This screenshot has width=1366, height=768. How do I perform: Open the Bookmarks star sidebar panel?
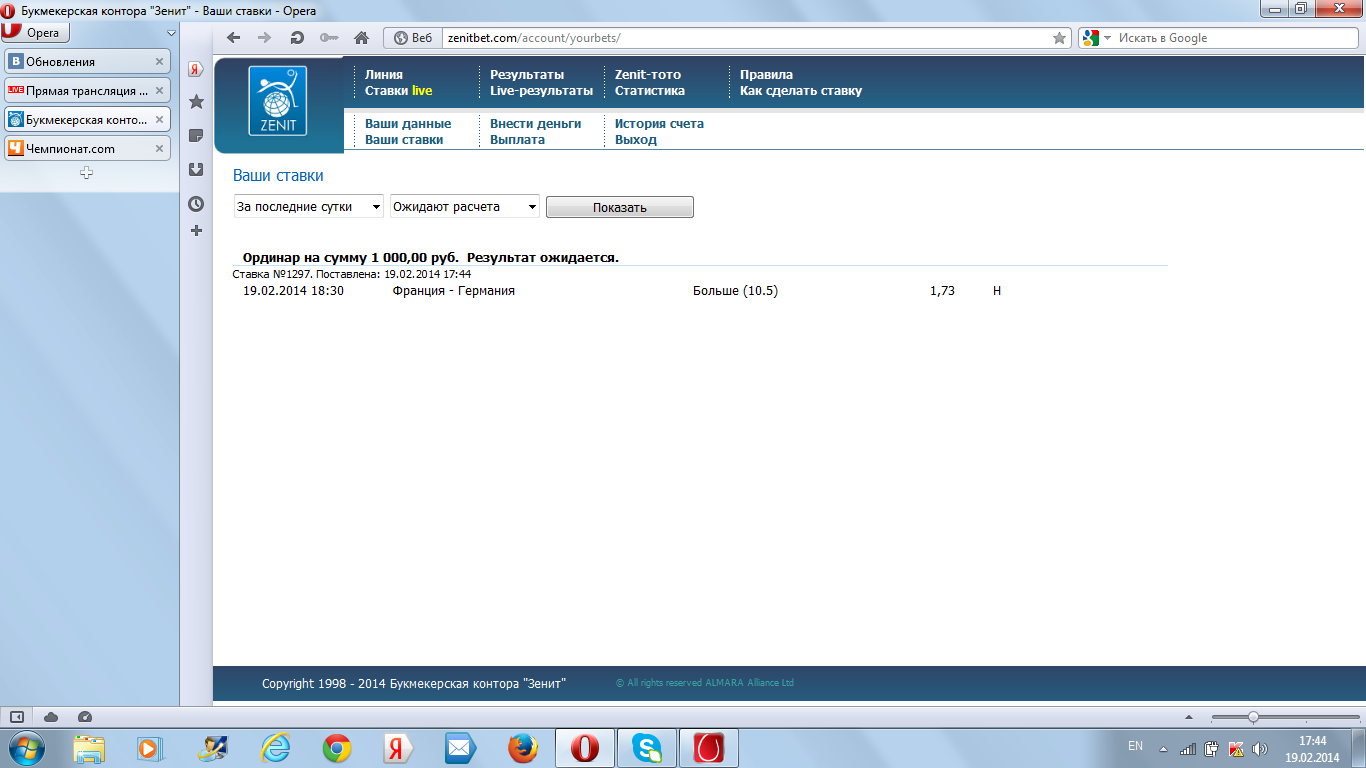197,102
